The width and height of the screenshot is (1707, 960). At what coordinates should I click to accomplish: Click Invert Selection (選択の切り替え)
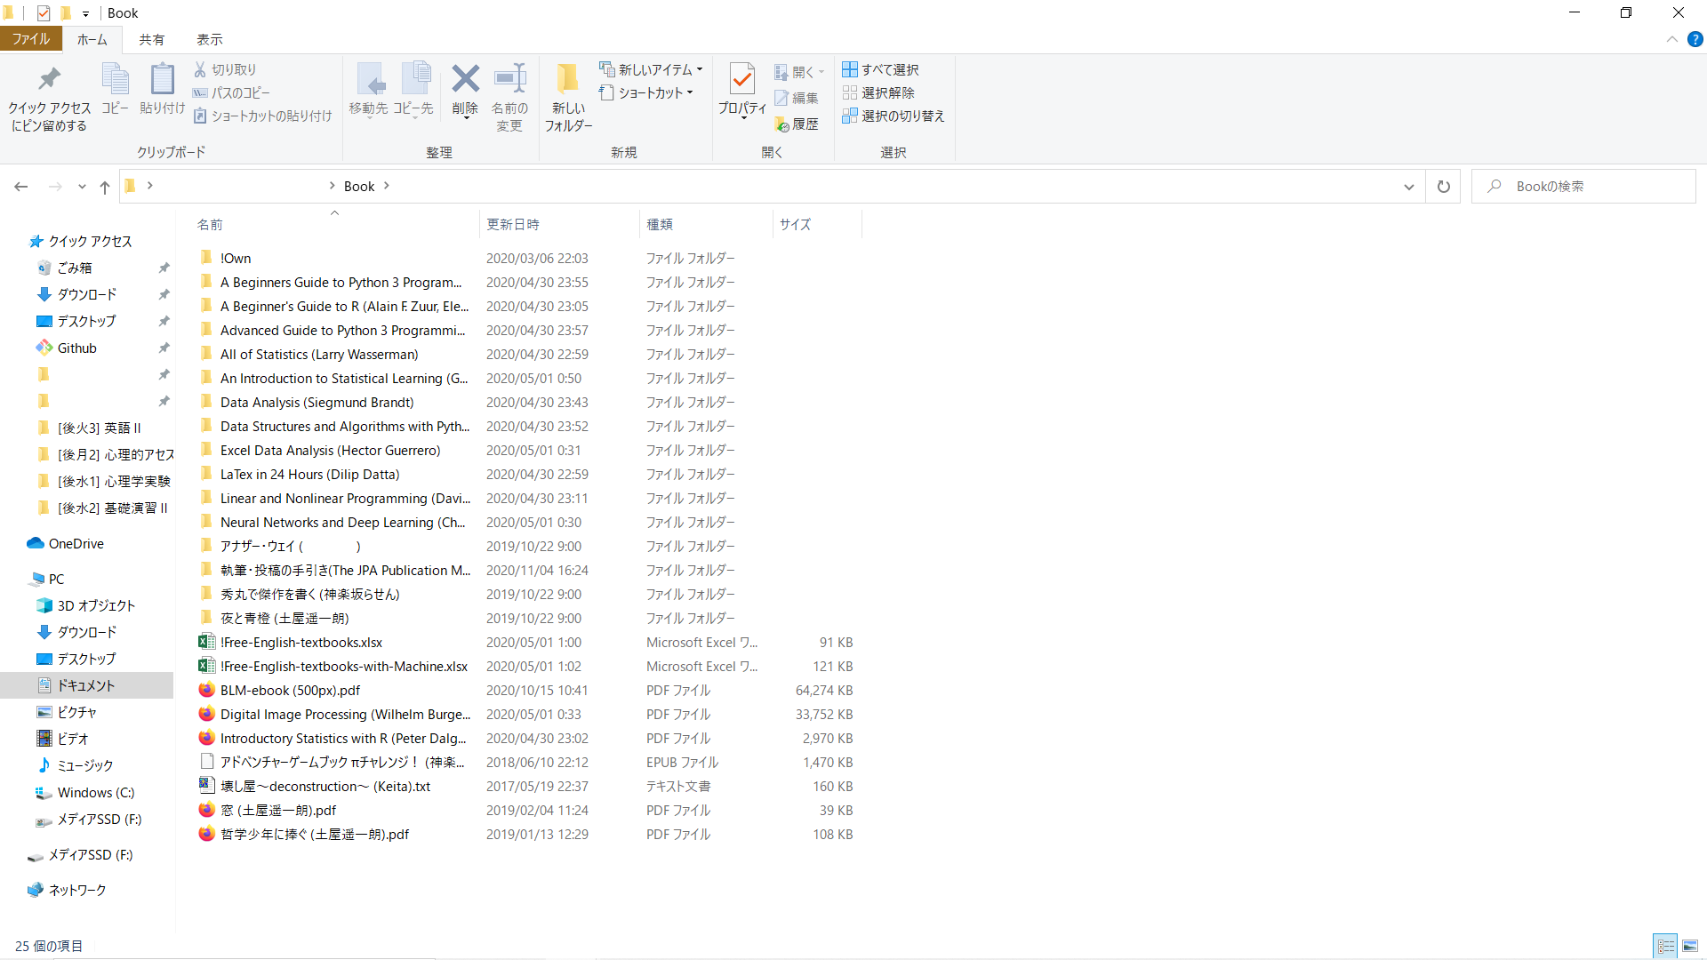[x=893, y=116]
